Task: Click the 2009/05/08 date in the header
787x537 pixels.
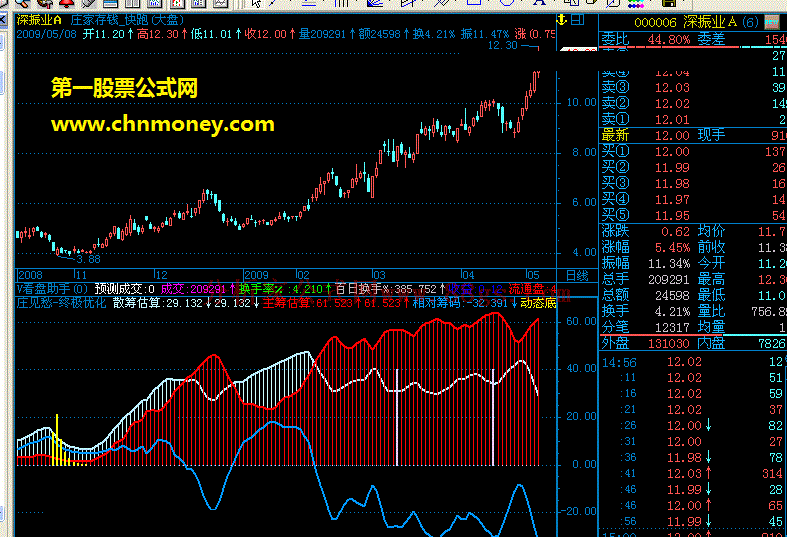Action: coord(47,34)
